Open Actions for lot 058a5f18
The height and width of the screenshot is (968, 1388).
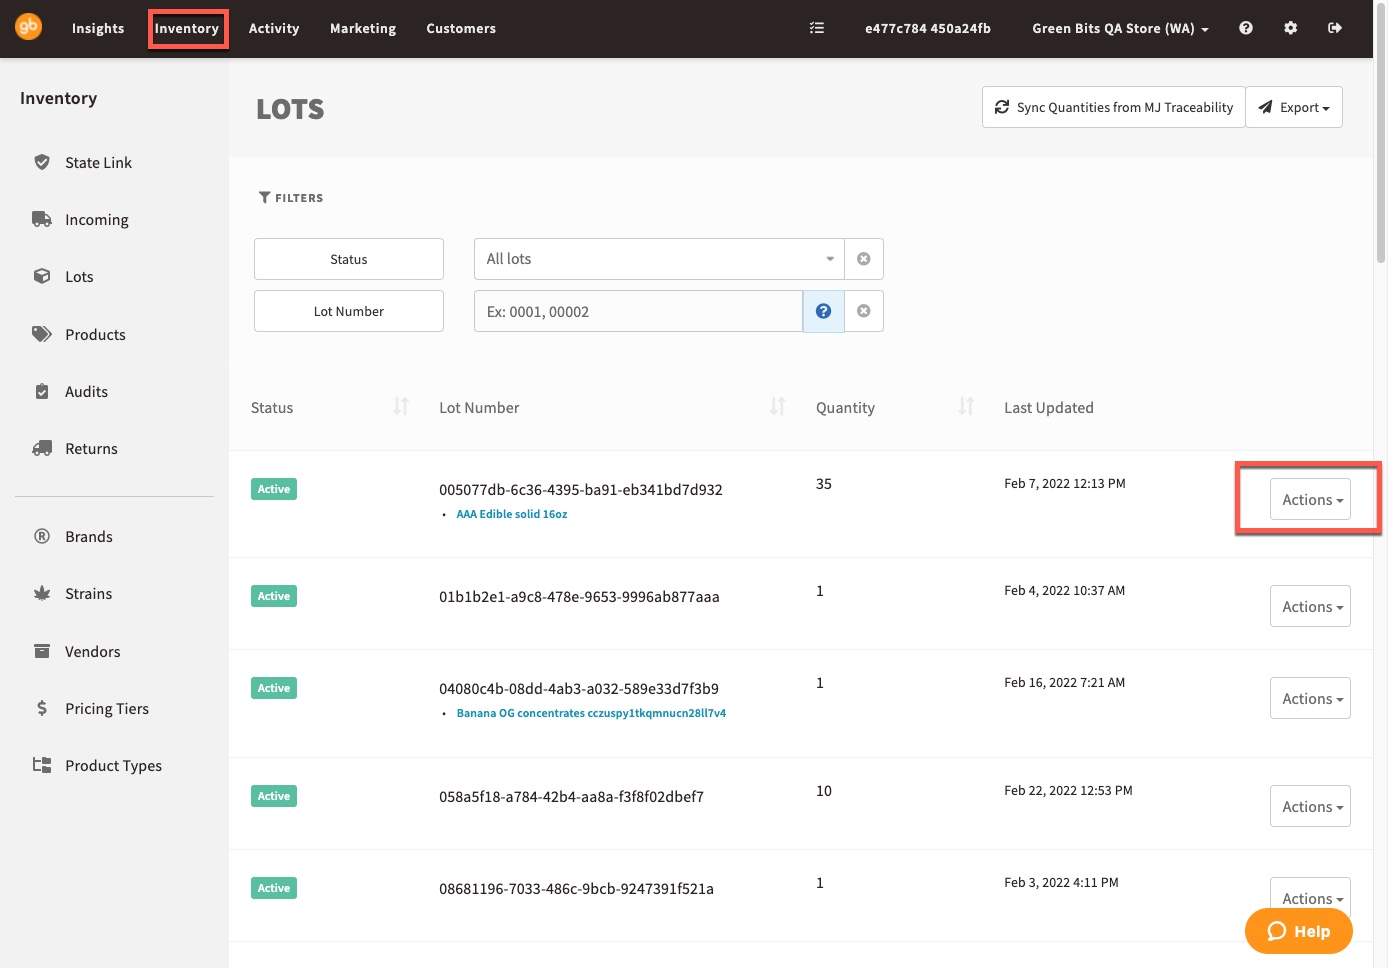[1310, 806]
